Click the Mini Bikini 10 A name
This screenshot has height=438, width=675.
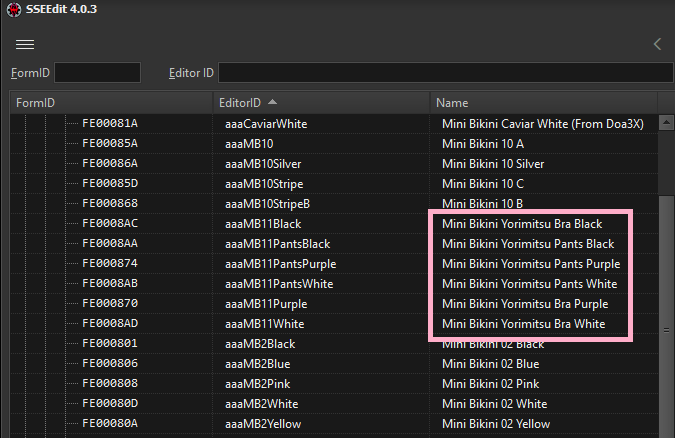(x=483, y=144)
